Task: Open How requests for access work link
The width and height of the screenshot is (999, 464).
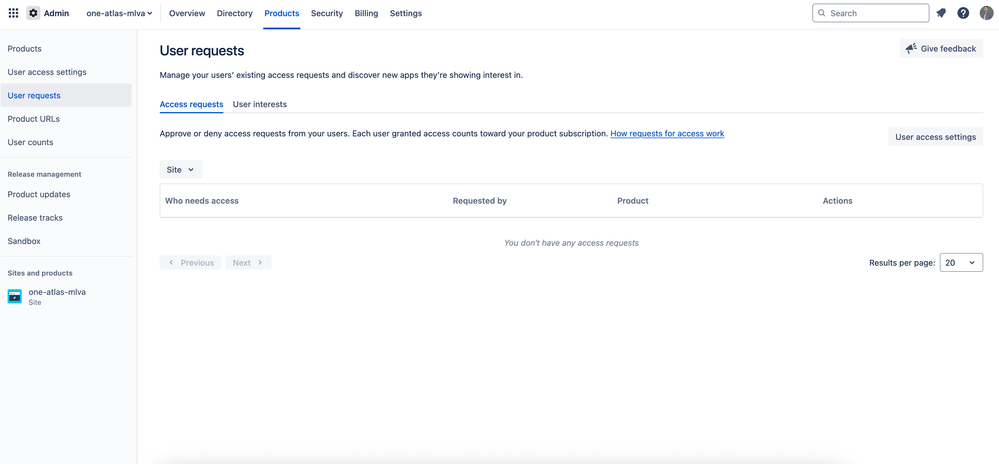Action: tap(667, 134)
